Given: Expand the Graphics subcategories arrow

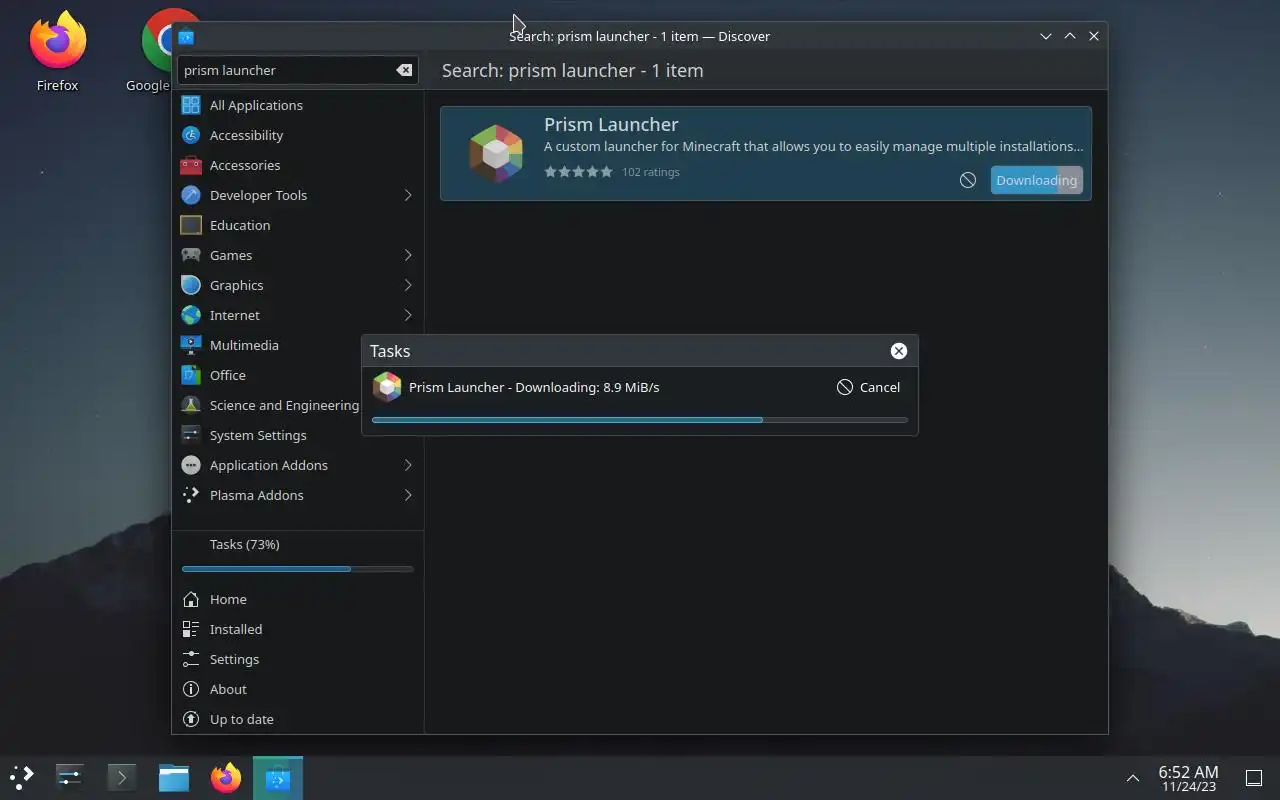Looking at the screenshot, I should [408, 285].
